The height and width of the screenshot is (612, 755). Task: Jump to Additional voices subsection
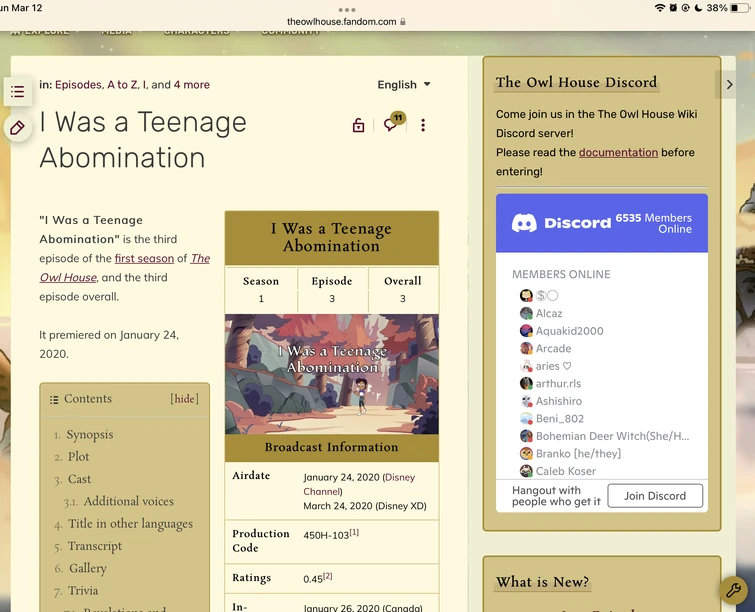(x=128, y=502)
